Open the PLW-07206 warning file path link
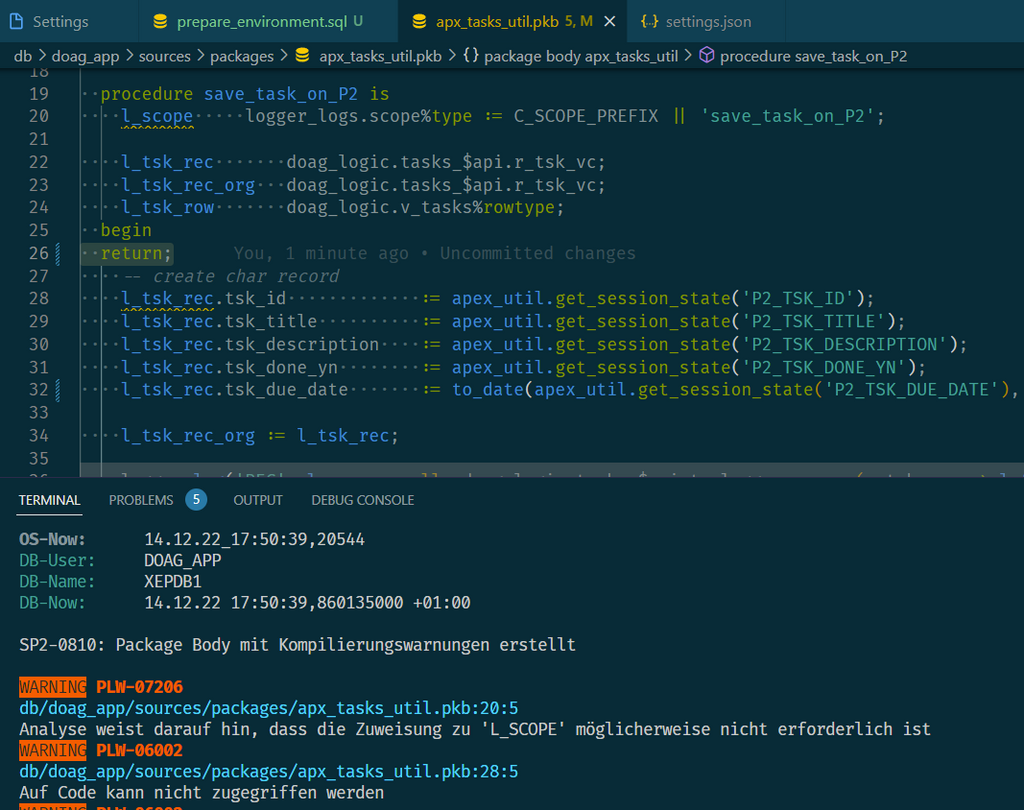Screen dimensions: 1024x810 pyautogui.click(x=266, y=707)
